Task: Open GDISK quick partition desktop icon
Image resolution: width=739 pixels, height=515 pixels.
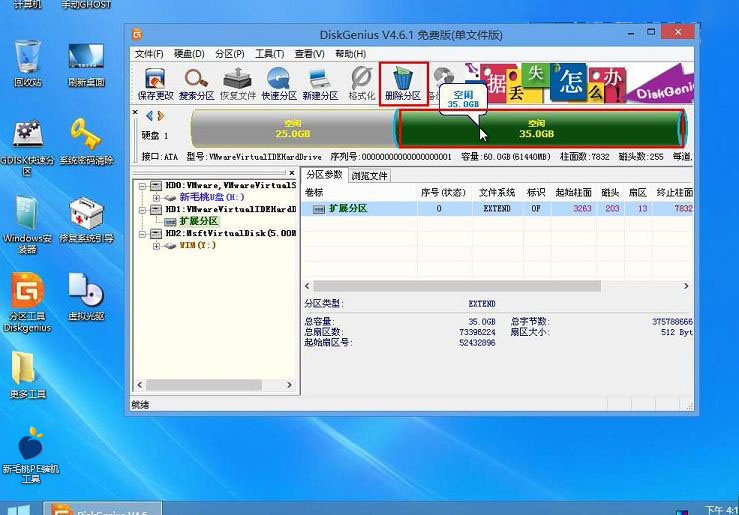Action: click(x=27, y=148)
